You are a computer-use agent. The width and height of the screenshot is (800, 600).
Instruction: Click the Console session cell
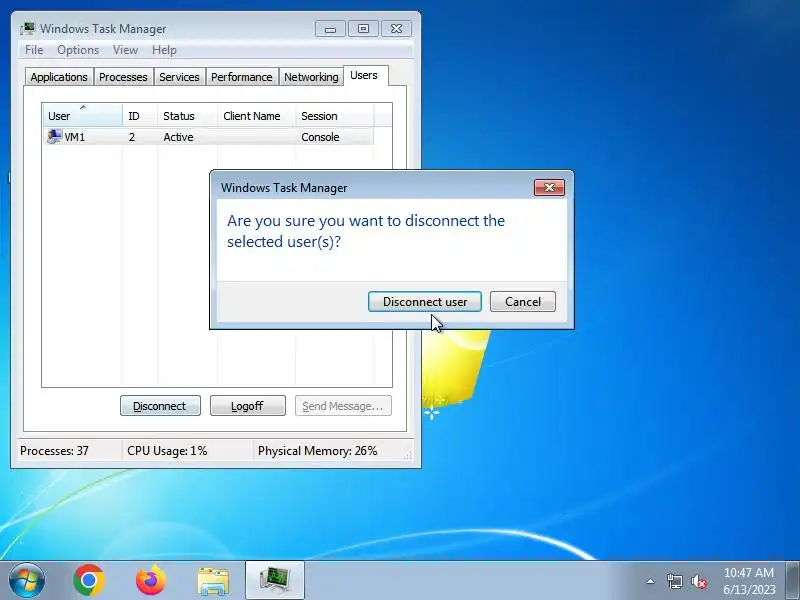pyautogui.click(x=320, y=137)
